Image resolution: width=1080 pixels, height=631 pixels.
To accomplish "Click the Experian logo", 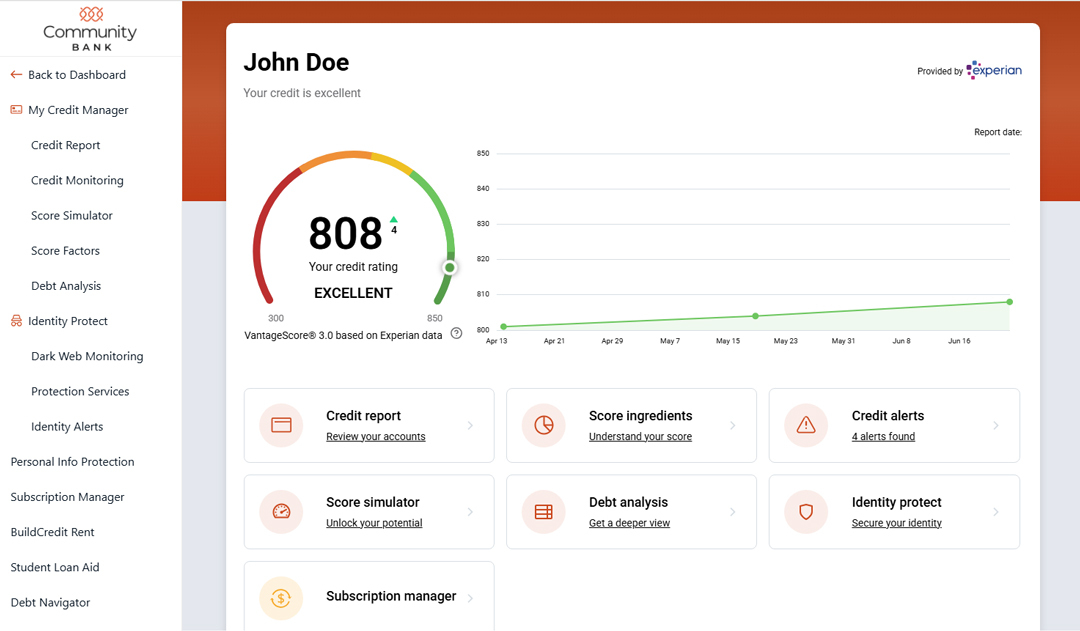I will [994, 70].
